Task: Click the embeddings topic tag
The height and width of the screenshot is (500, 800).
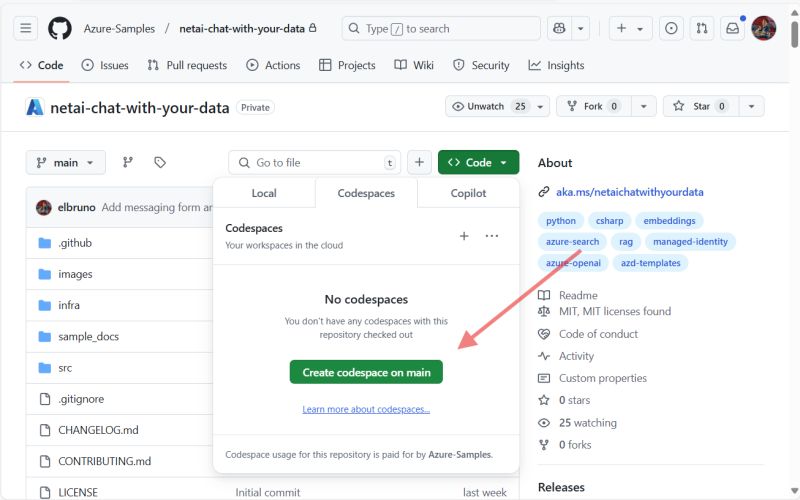Action: pyautogui.click(x=669, y=220)
